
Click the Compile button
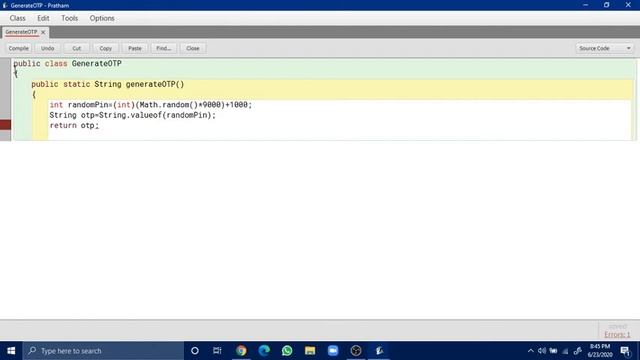click(19, 48)
